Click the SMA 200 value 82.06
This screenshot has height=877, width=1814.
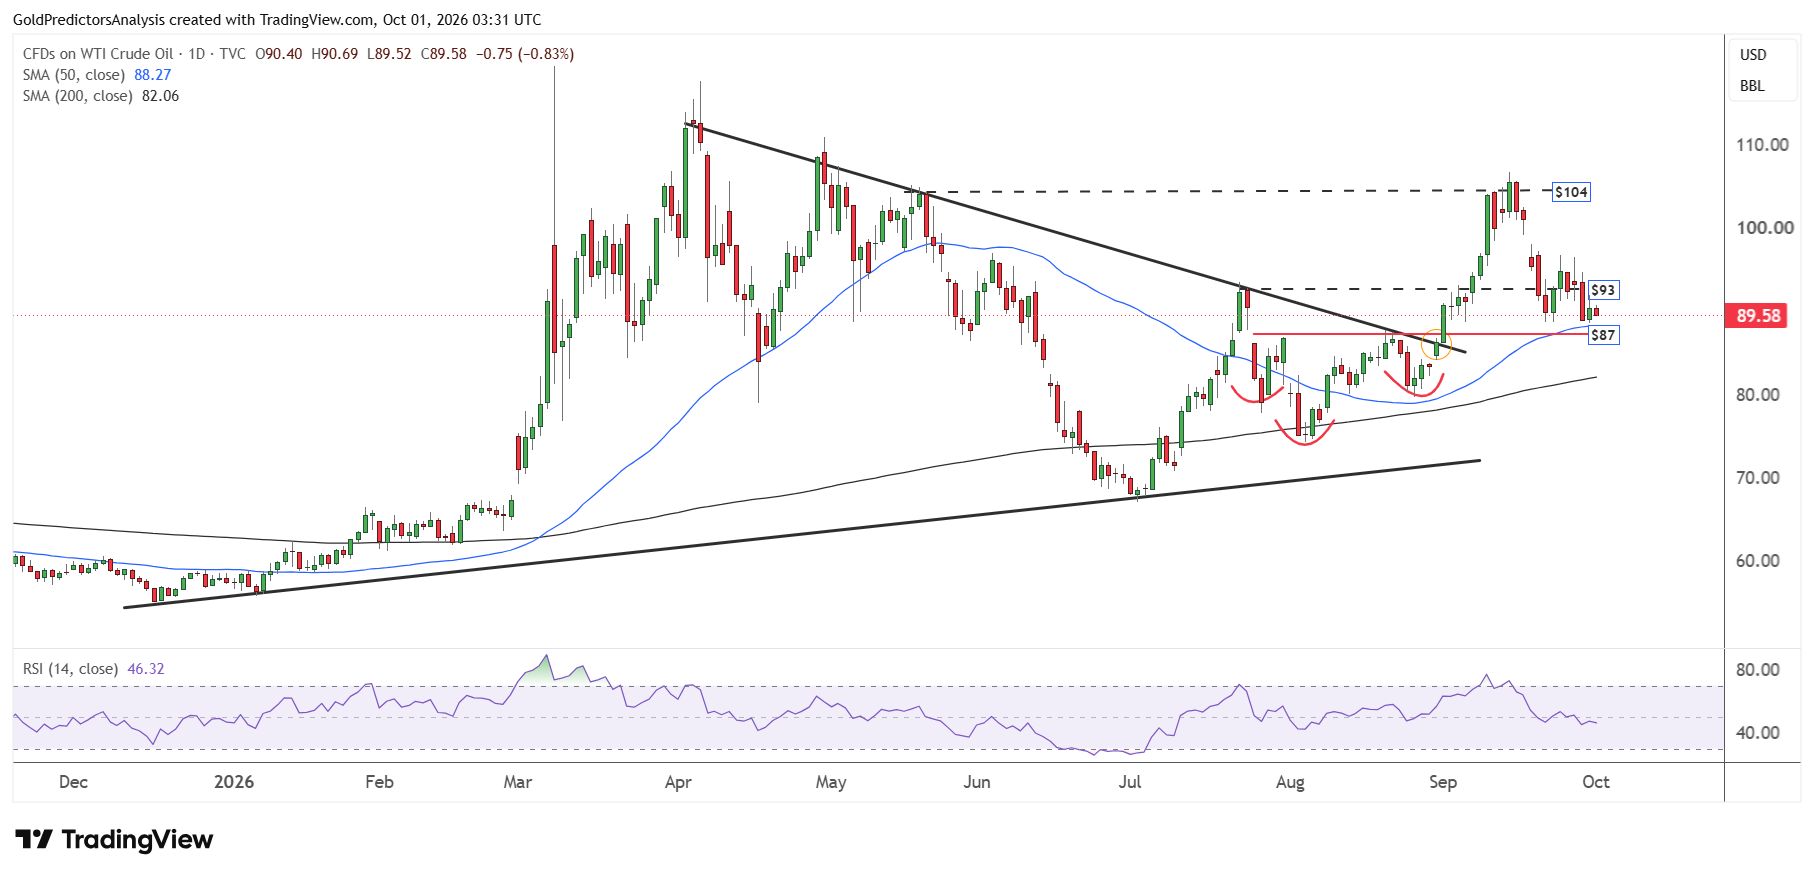click(161, 96)
